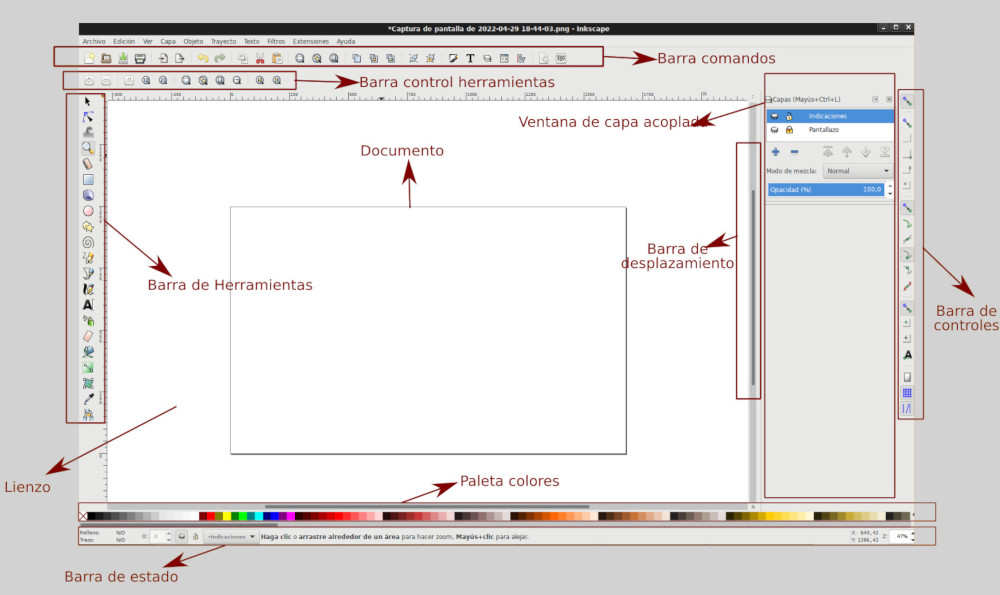Open the Archivo menu

94,41
